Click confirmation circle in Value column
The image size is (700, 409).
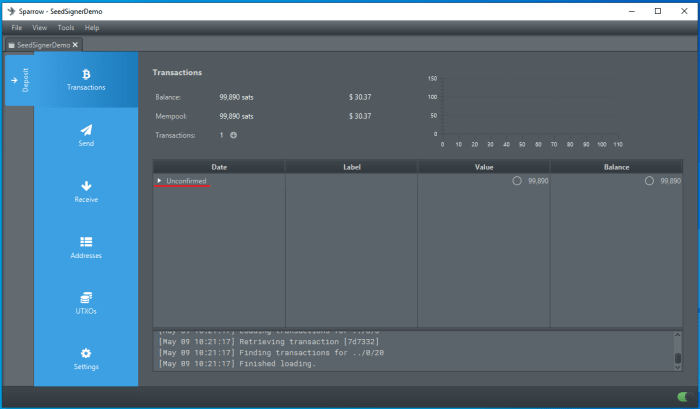(x=517, y=181)
